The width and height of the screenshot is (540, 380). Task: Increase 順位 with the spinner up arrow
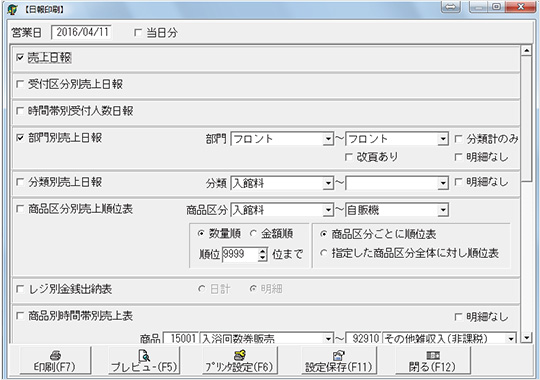(263, 251)
